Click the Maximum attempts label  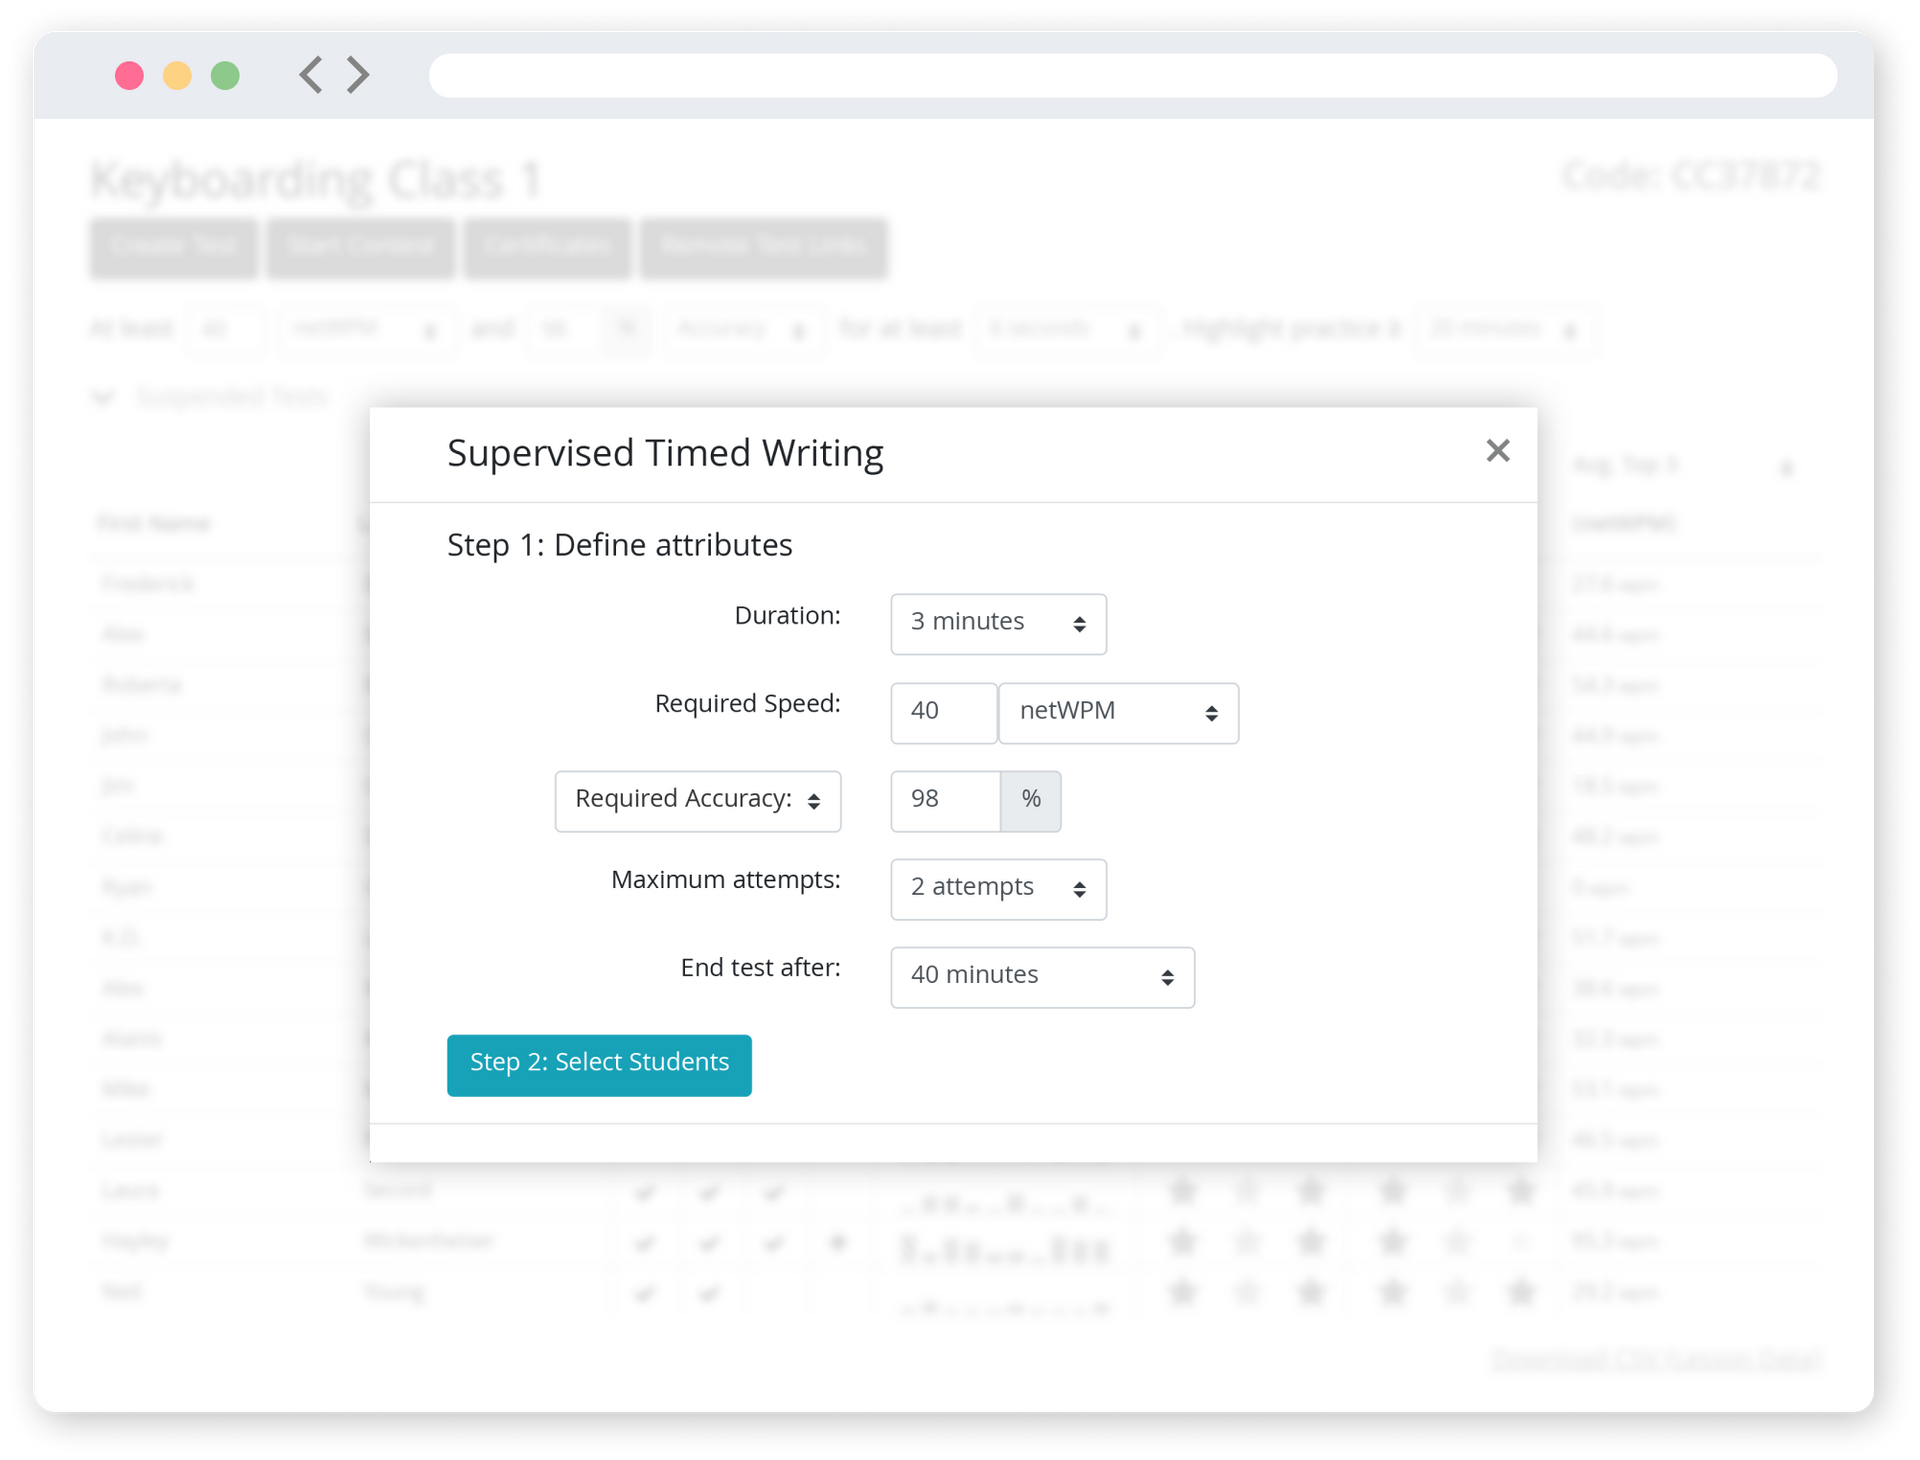[725, 880]
